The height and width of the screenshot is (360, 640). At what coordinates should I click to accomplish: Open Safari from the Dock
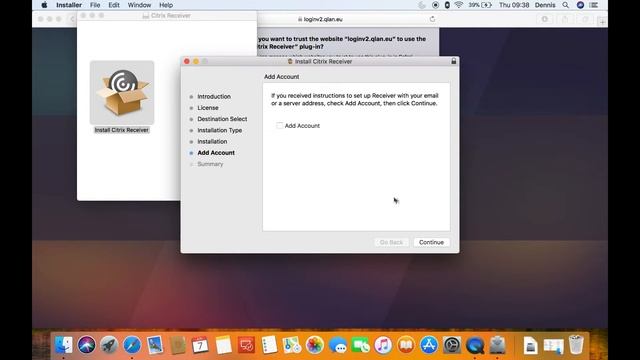(x=132, y=345)
